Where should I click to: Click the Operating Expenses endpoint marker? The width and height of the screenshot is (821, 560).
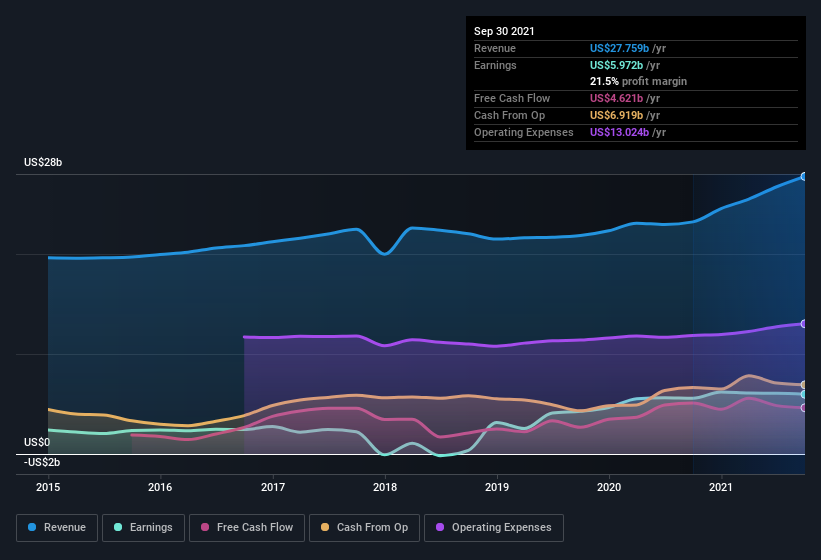[x=804, y=324]
